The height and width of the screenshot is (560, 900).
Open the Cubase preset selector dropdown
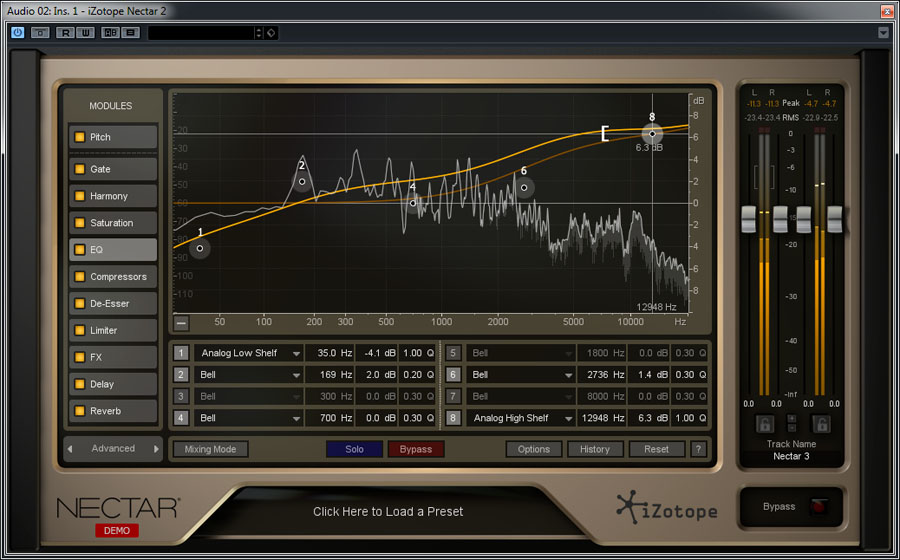click(x=258, y=32)
